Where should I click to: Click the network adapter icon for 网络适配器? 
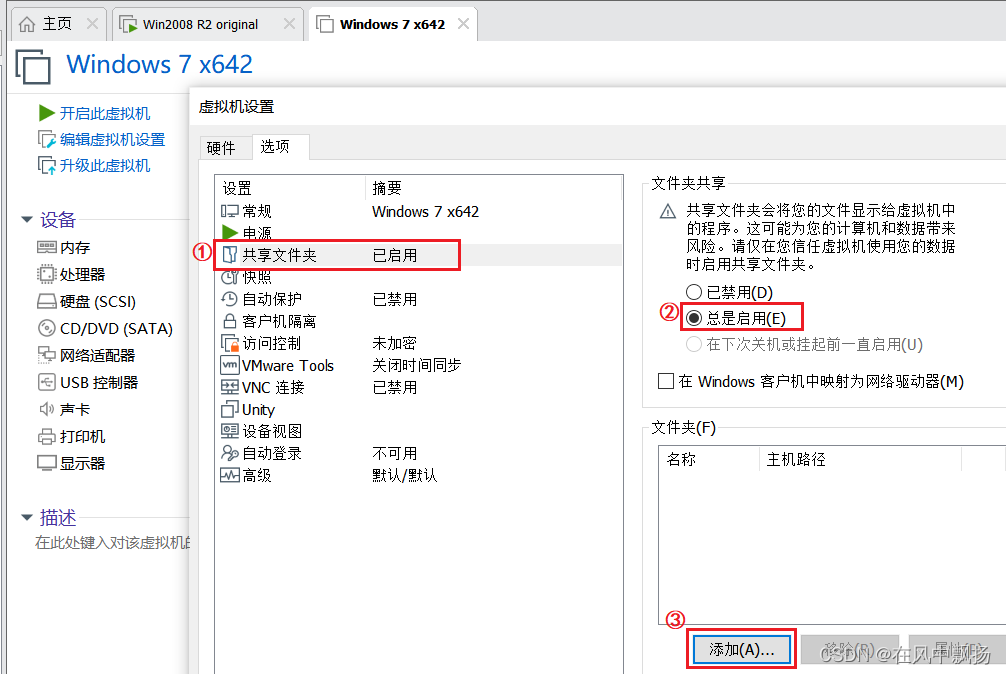tap(46, 355)
